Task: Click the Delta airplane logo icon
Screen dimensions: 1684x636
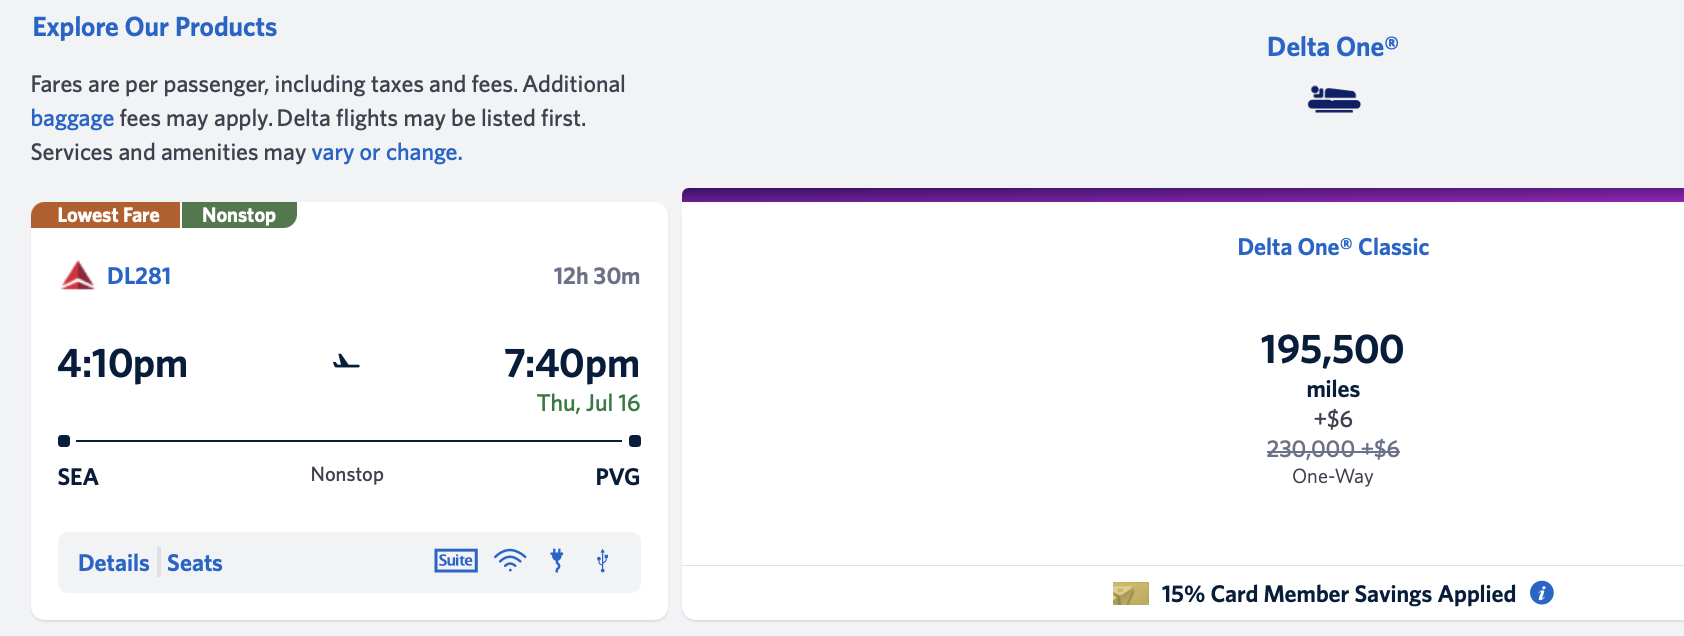Action: (x=76, y=276)
